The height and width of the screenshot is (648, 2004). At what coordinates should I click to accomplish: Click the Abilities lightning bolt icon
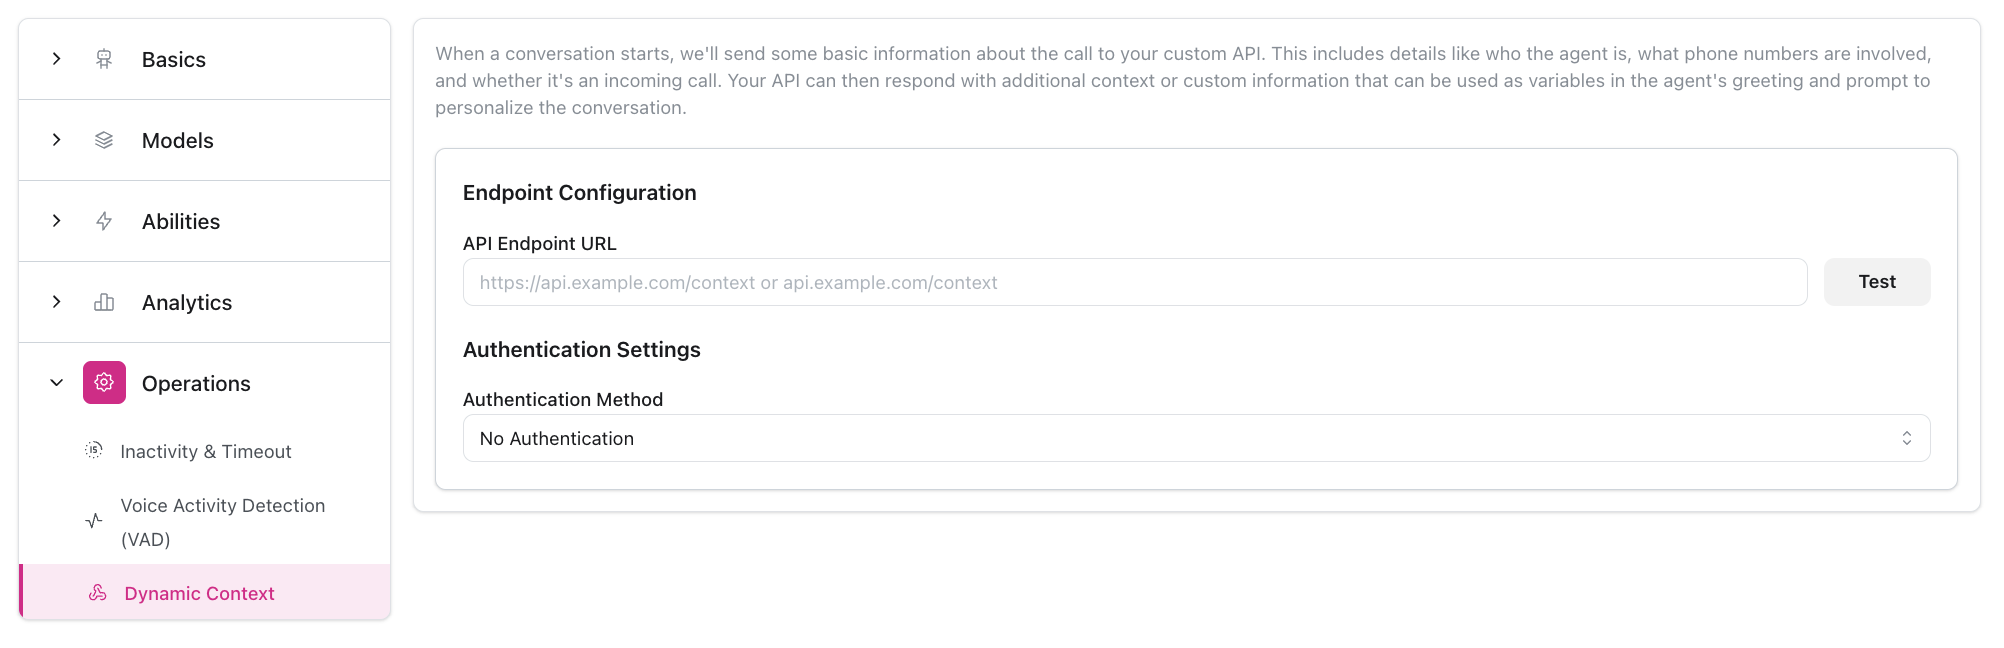tap(104, 221)
